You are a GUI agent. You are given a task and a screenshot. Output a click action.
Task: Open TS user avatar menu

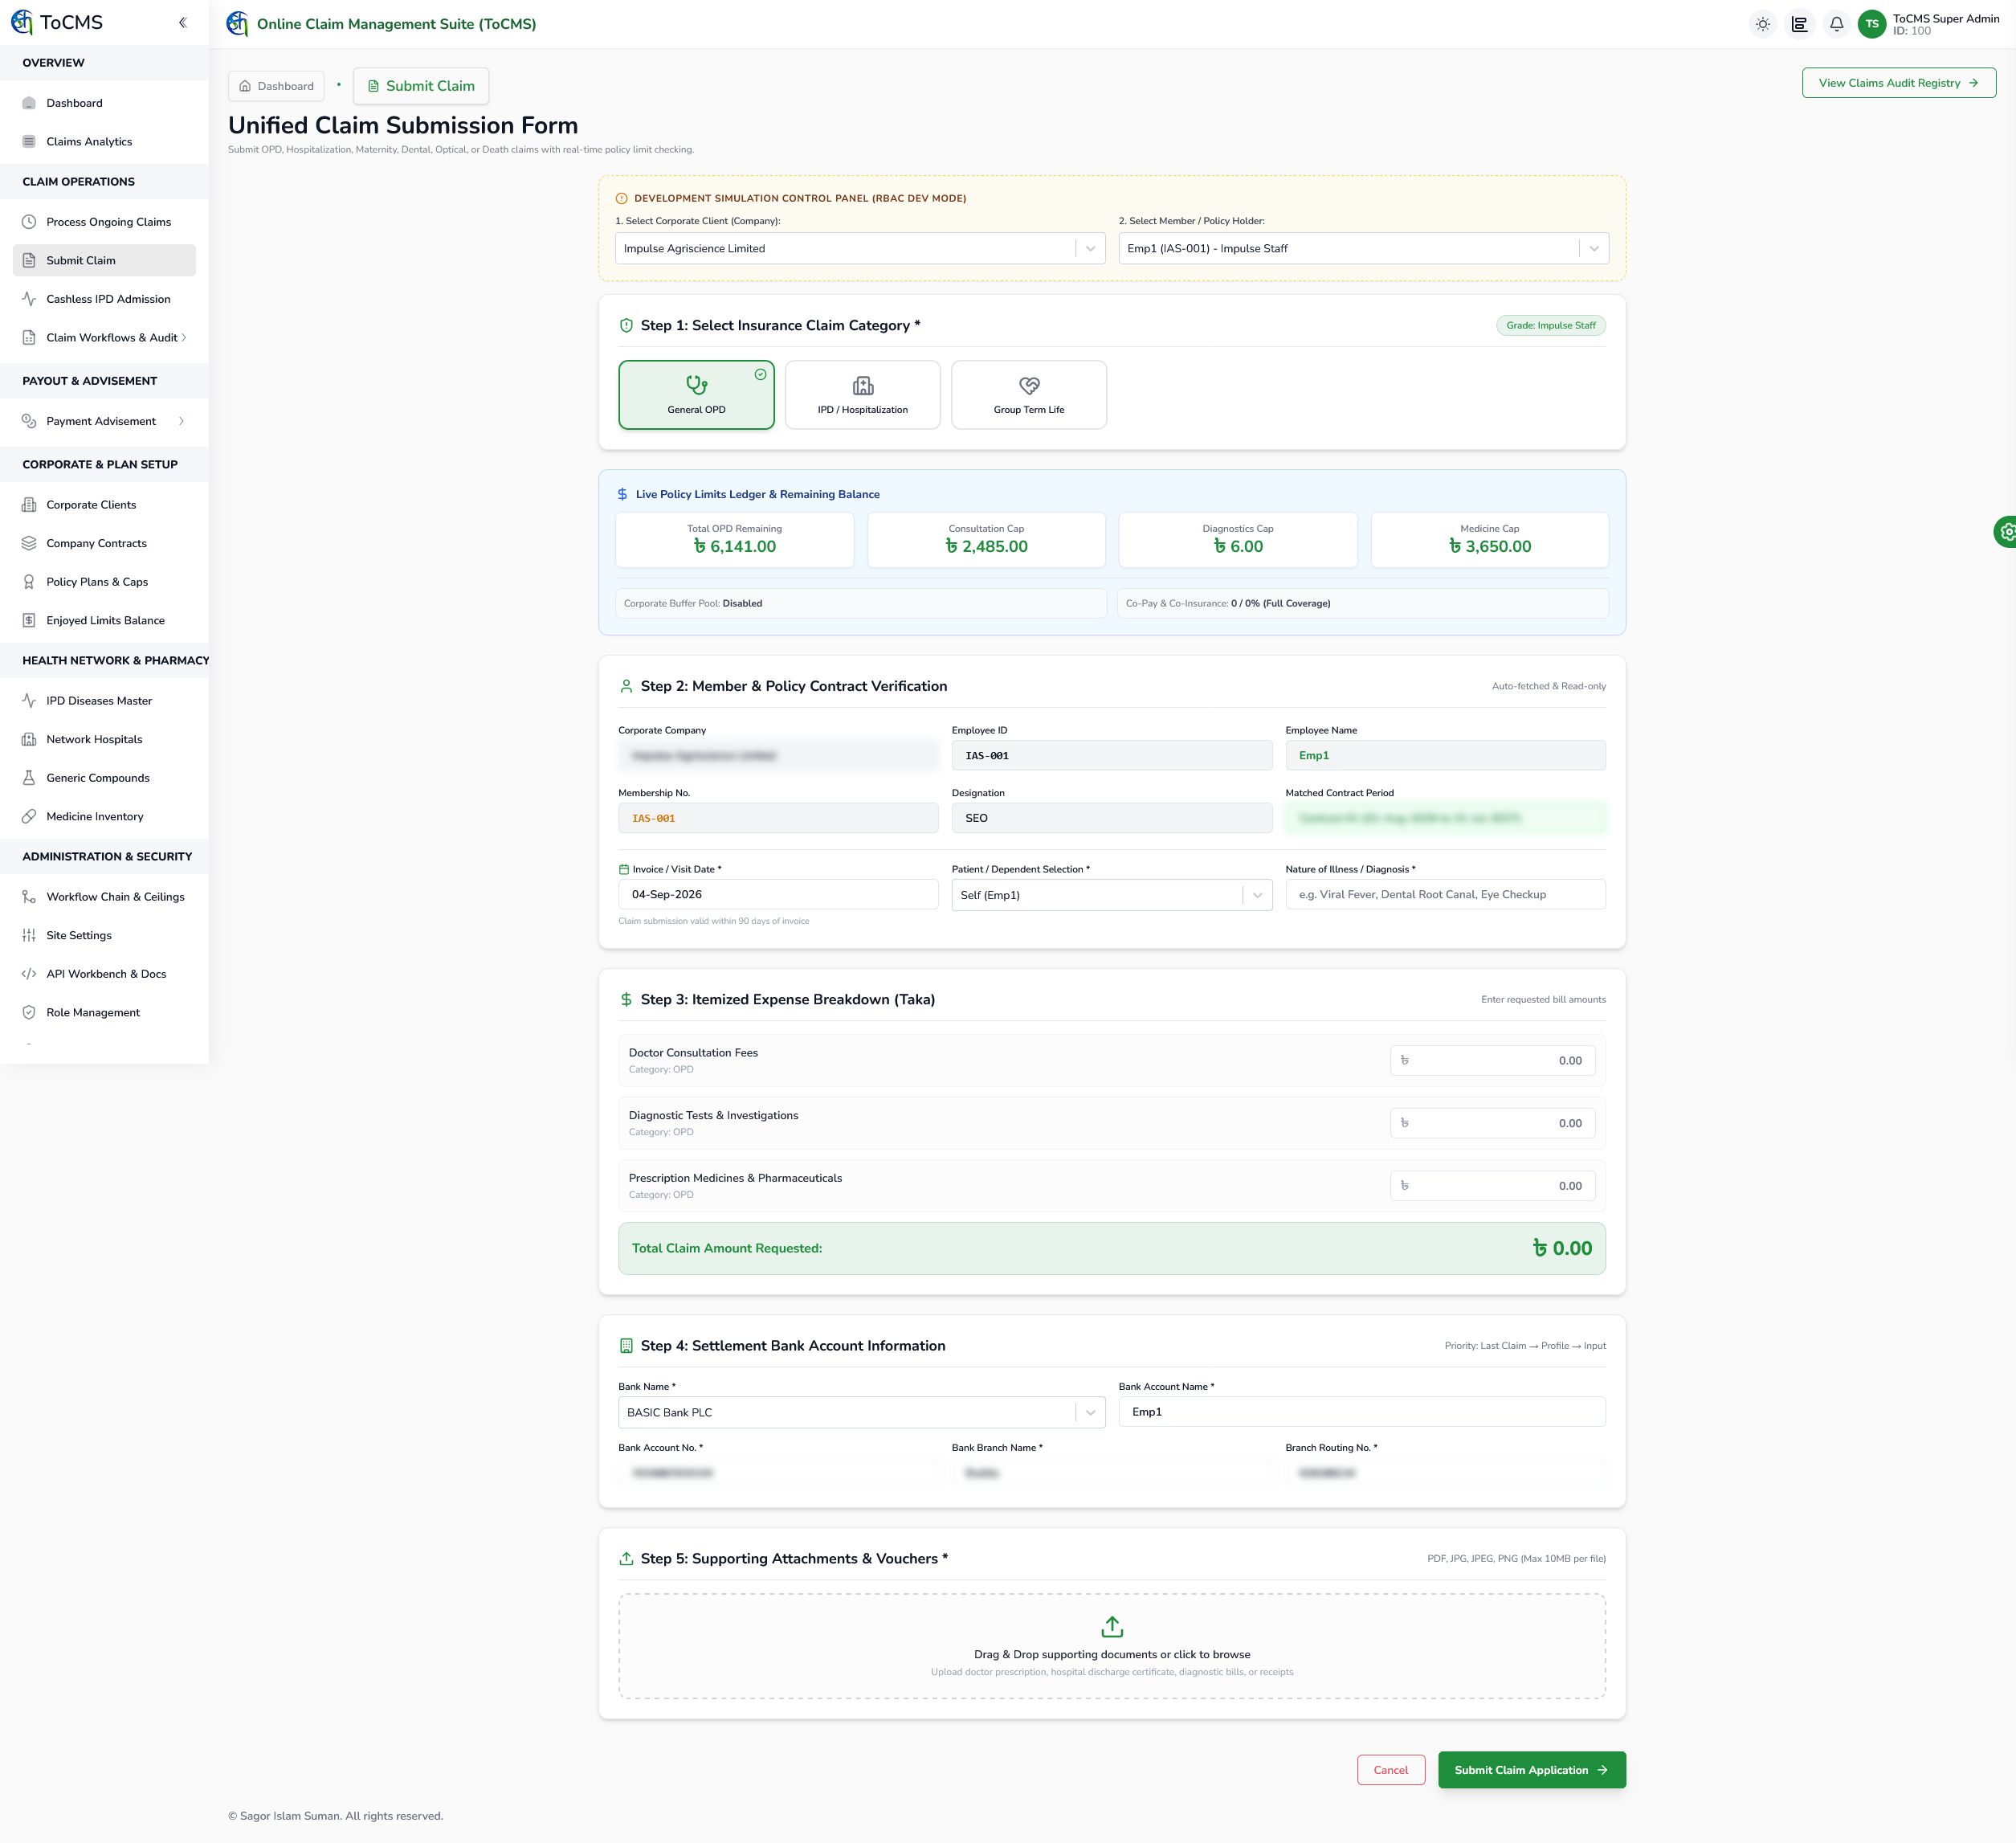[x=1871, y=24]
